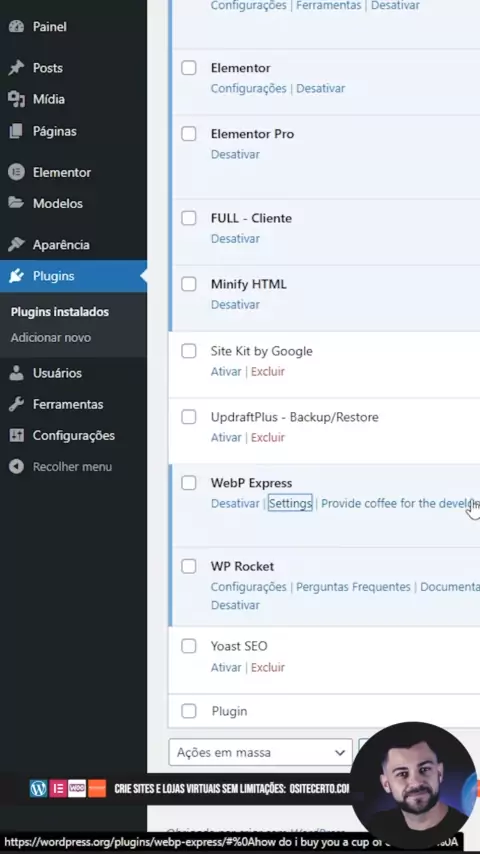Click Excluir under Yoast SEO
The height and width of the screenshot is (854, 480).
pyautogui.click(x=268, y=667)
